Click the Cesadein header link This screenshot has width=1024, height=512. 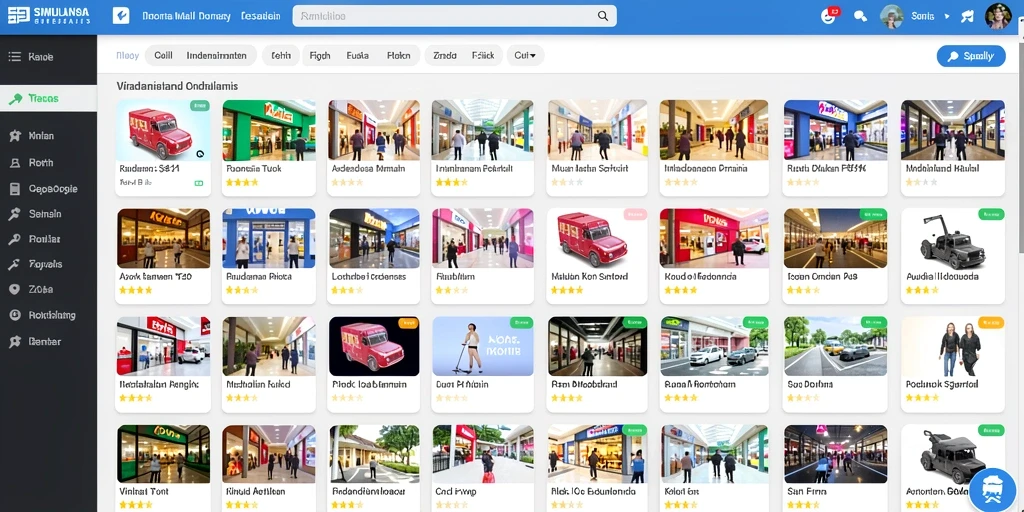point(261,16)
